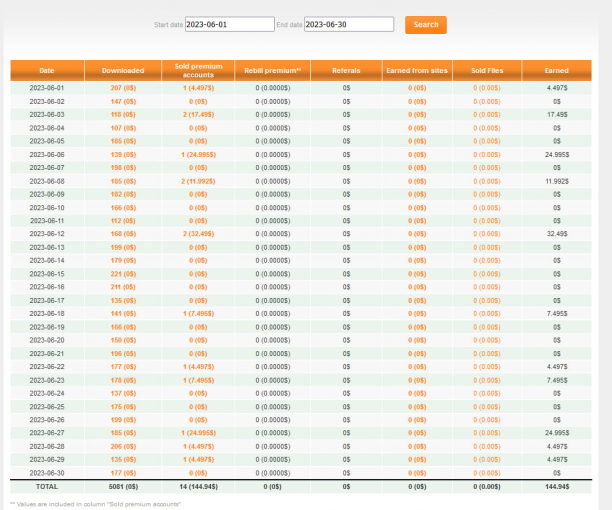Click the orange Search button
Viewport: 612px width, 510px height.
[x=426, y=25]
